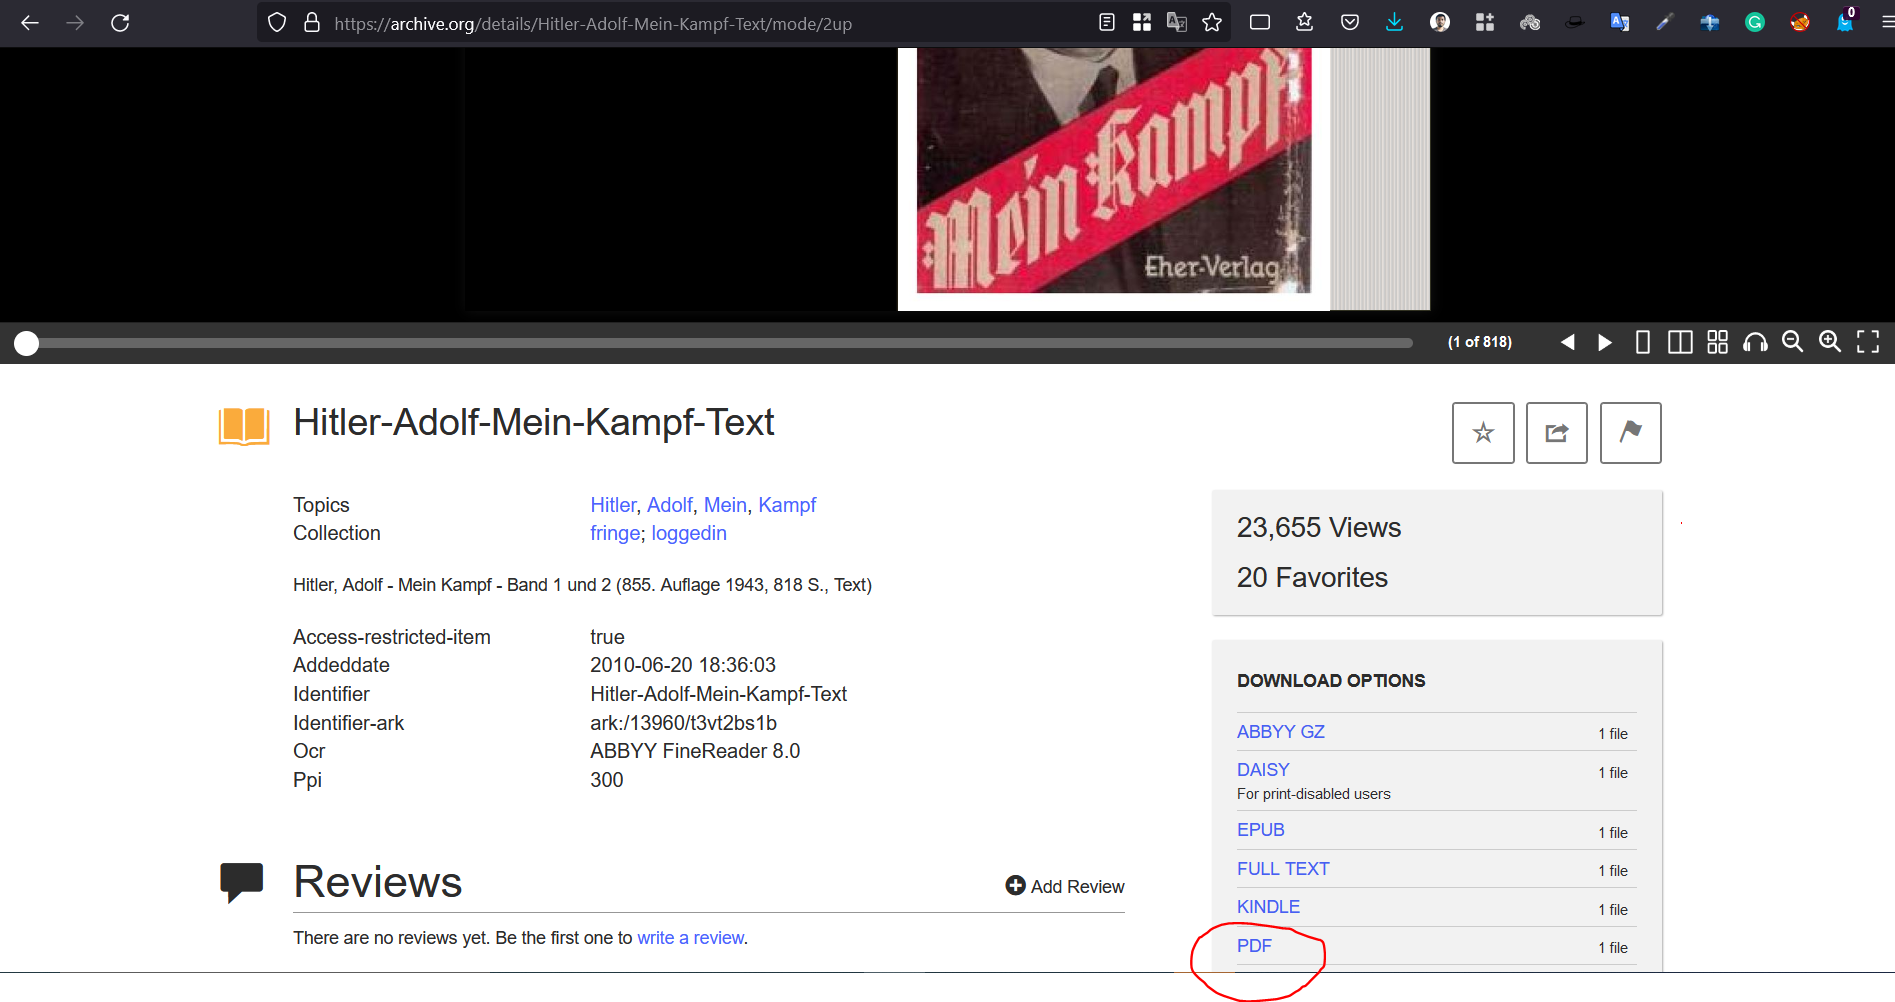Open the Firefox downloads panel
Image resolution: width=1895 pixels, height=1002 pixels.
(x=1394, y=23)
